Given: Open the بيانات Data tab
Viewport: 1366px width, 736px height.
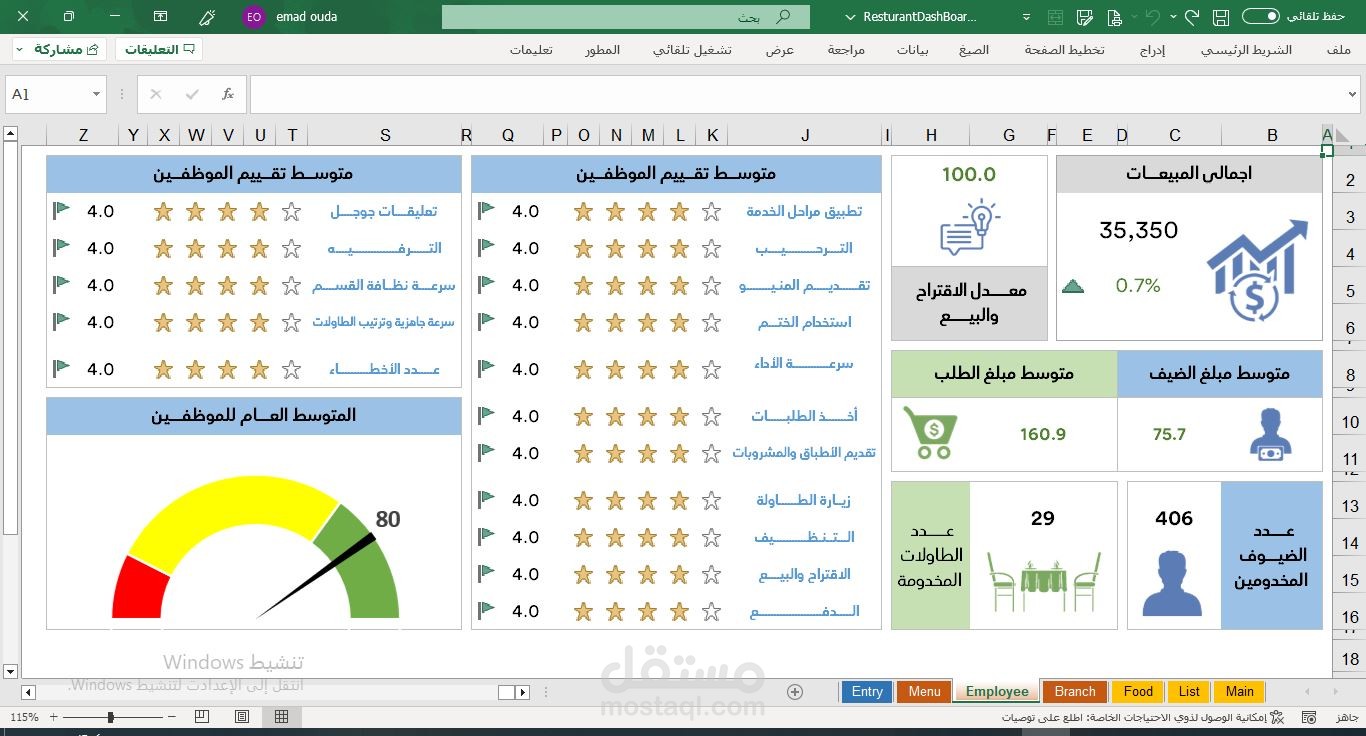Looking at the screenshot, I should (912, 50).
